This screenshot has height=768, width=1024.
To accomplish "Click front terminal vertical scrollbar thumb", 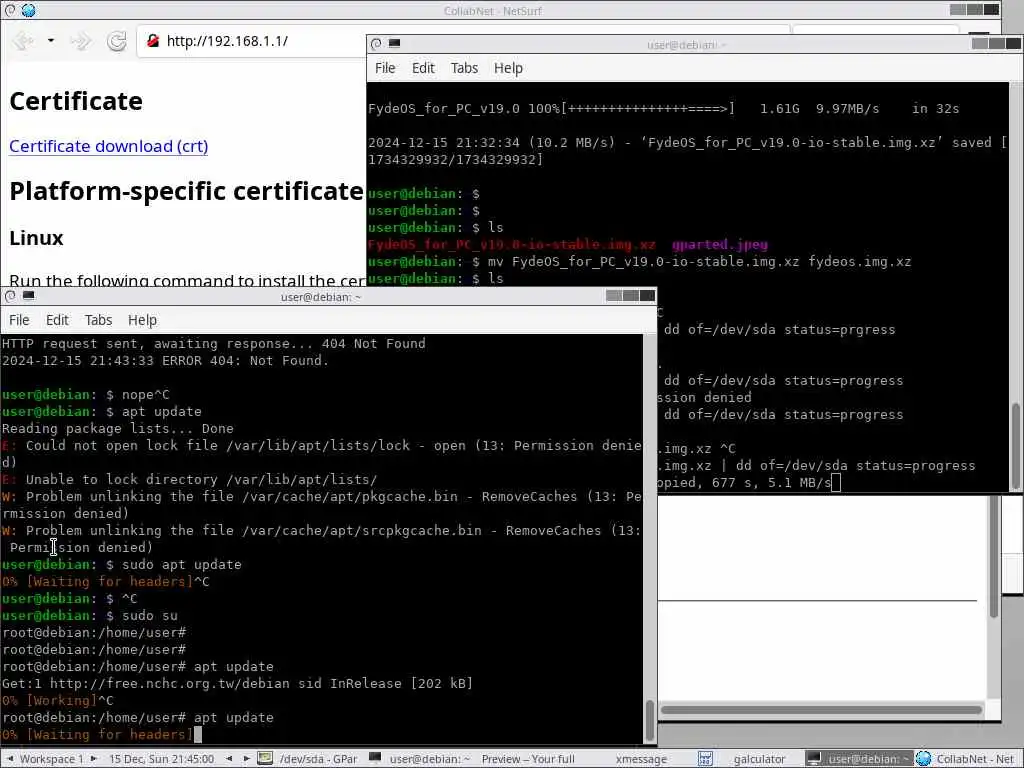I will 650,720.
